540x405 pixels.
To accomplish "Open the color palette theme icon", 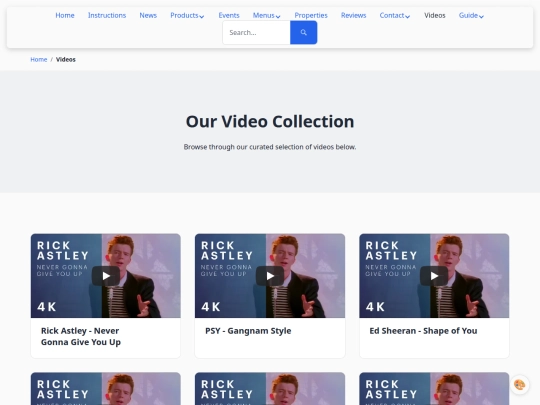I will 519,384.
